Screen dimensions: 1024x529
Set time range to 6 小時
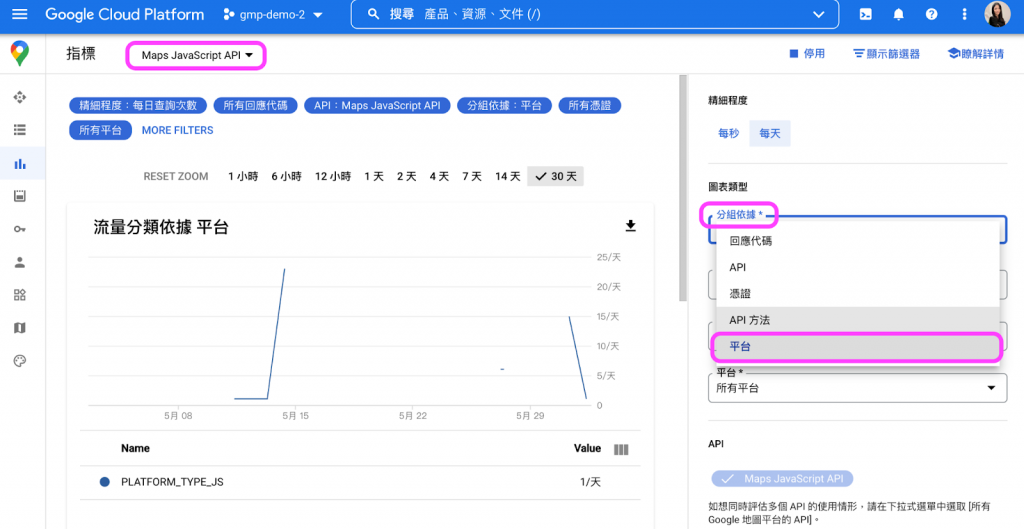[287, 176]
